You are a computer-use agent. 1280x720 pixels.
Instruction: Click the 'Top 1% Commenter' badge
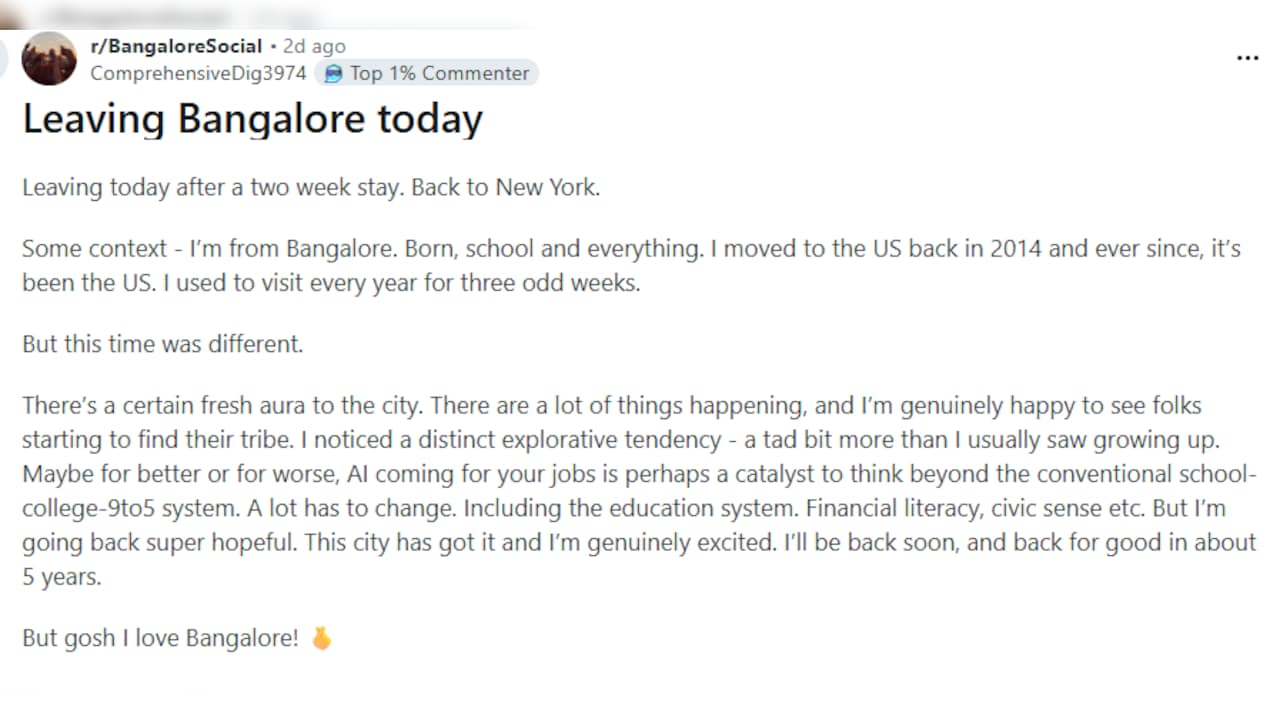tap(427, 73)
